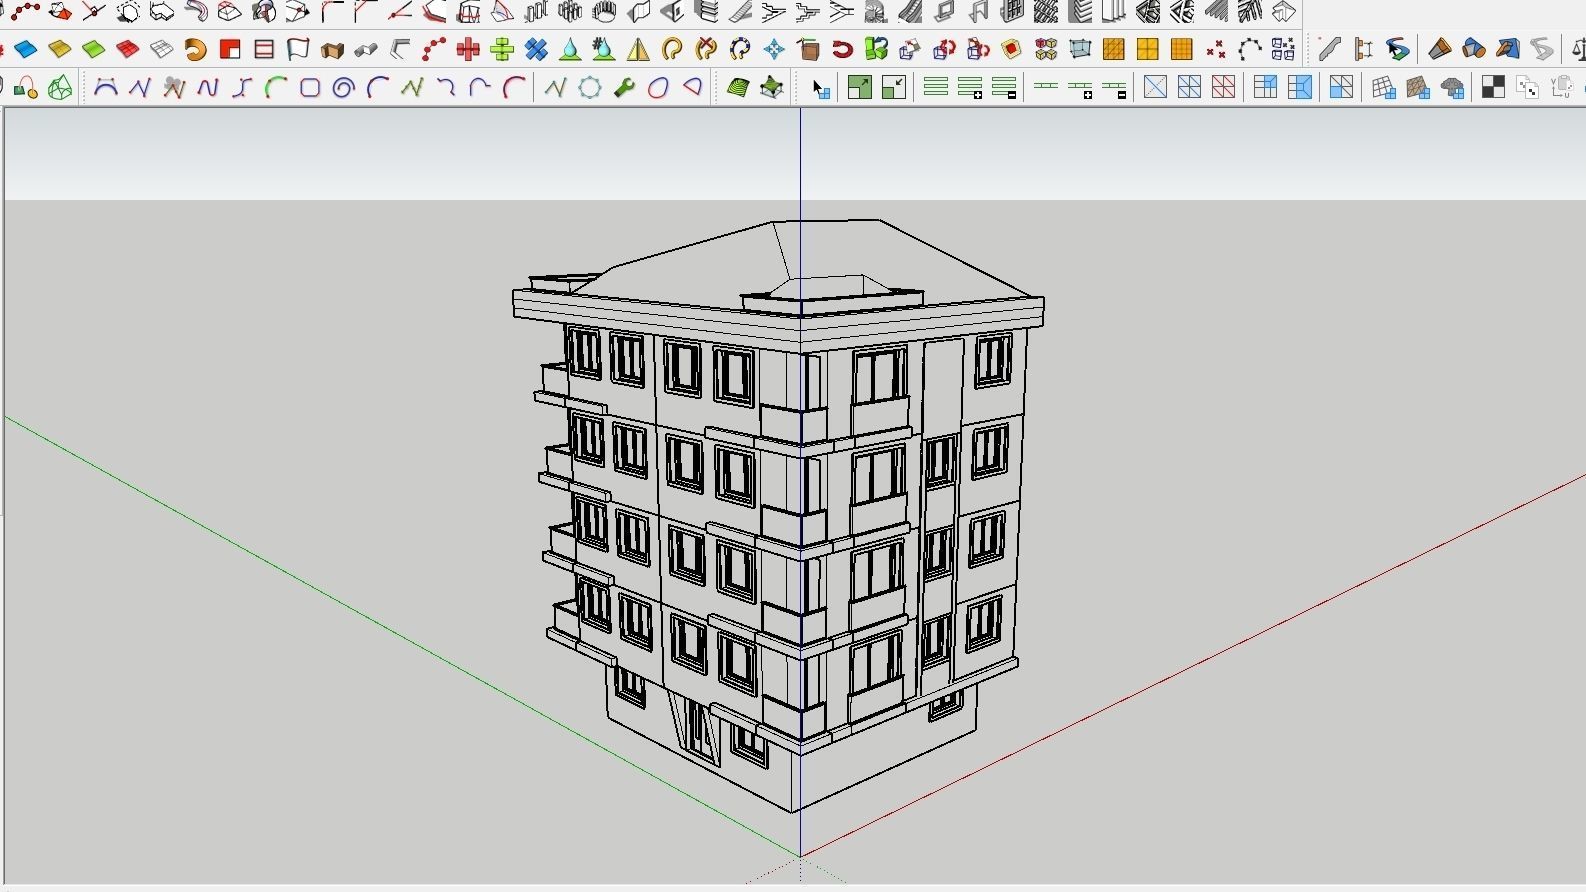Click the red cross icon
This screenshot has width=1586, height=892.
[x=468, y=49]
